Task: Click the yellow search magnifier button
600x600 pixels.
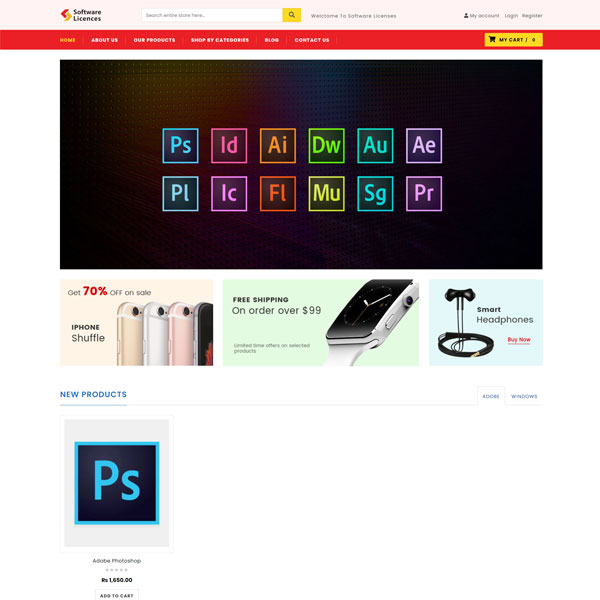Action: pos(291,15)
